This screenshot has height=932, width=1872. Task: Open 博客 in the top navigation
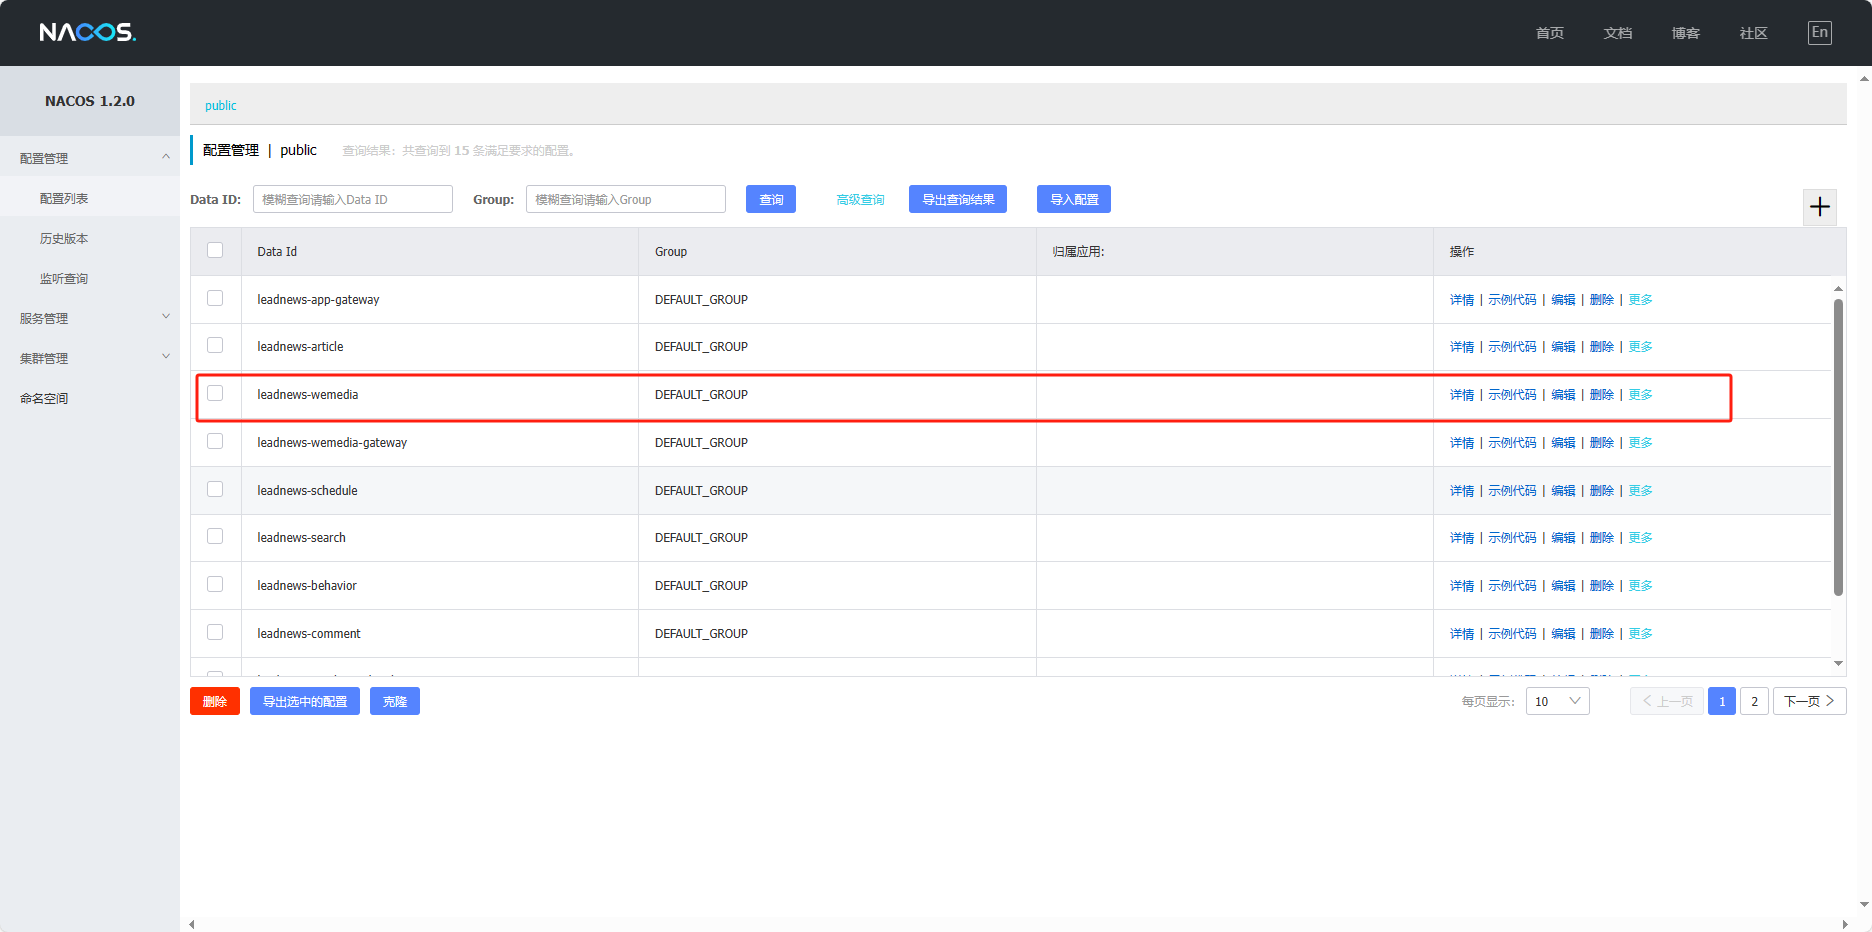coord(1686,33)
